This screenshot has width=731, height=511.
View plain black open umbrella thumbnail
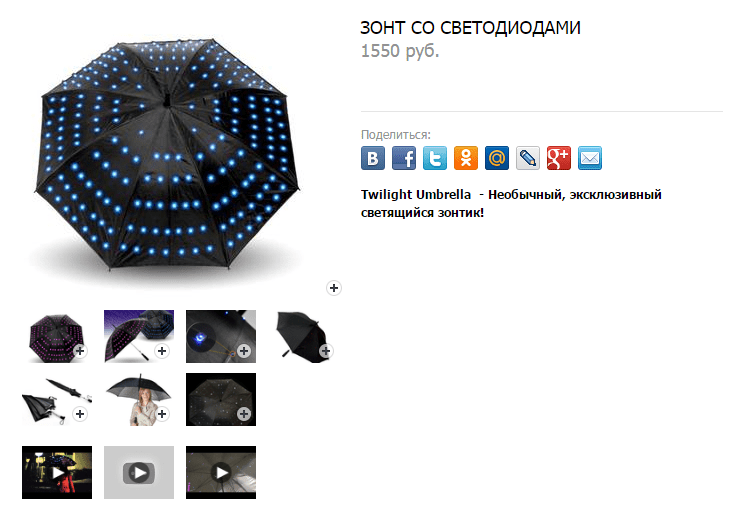point(303,336)
